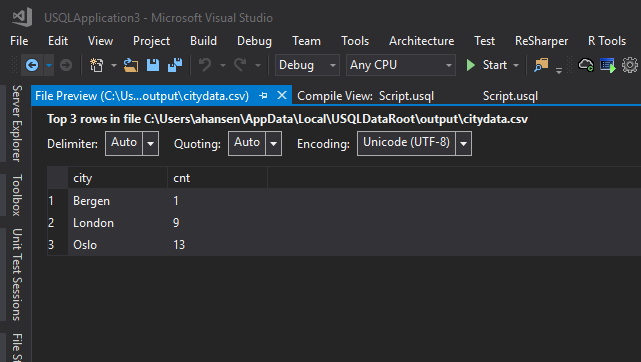Click the settings gear toolbar icon
The height and width of the screenshot is (362, 641).
(630, 65)
